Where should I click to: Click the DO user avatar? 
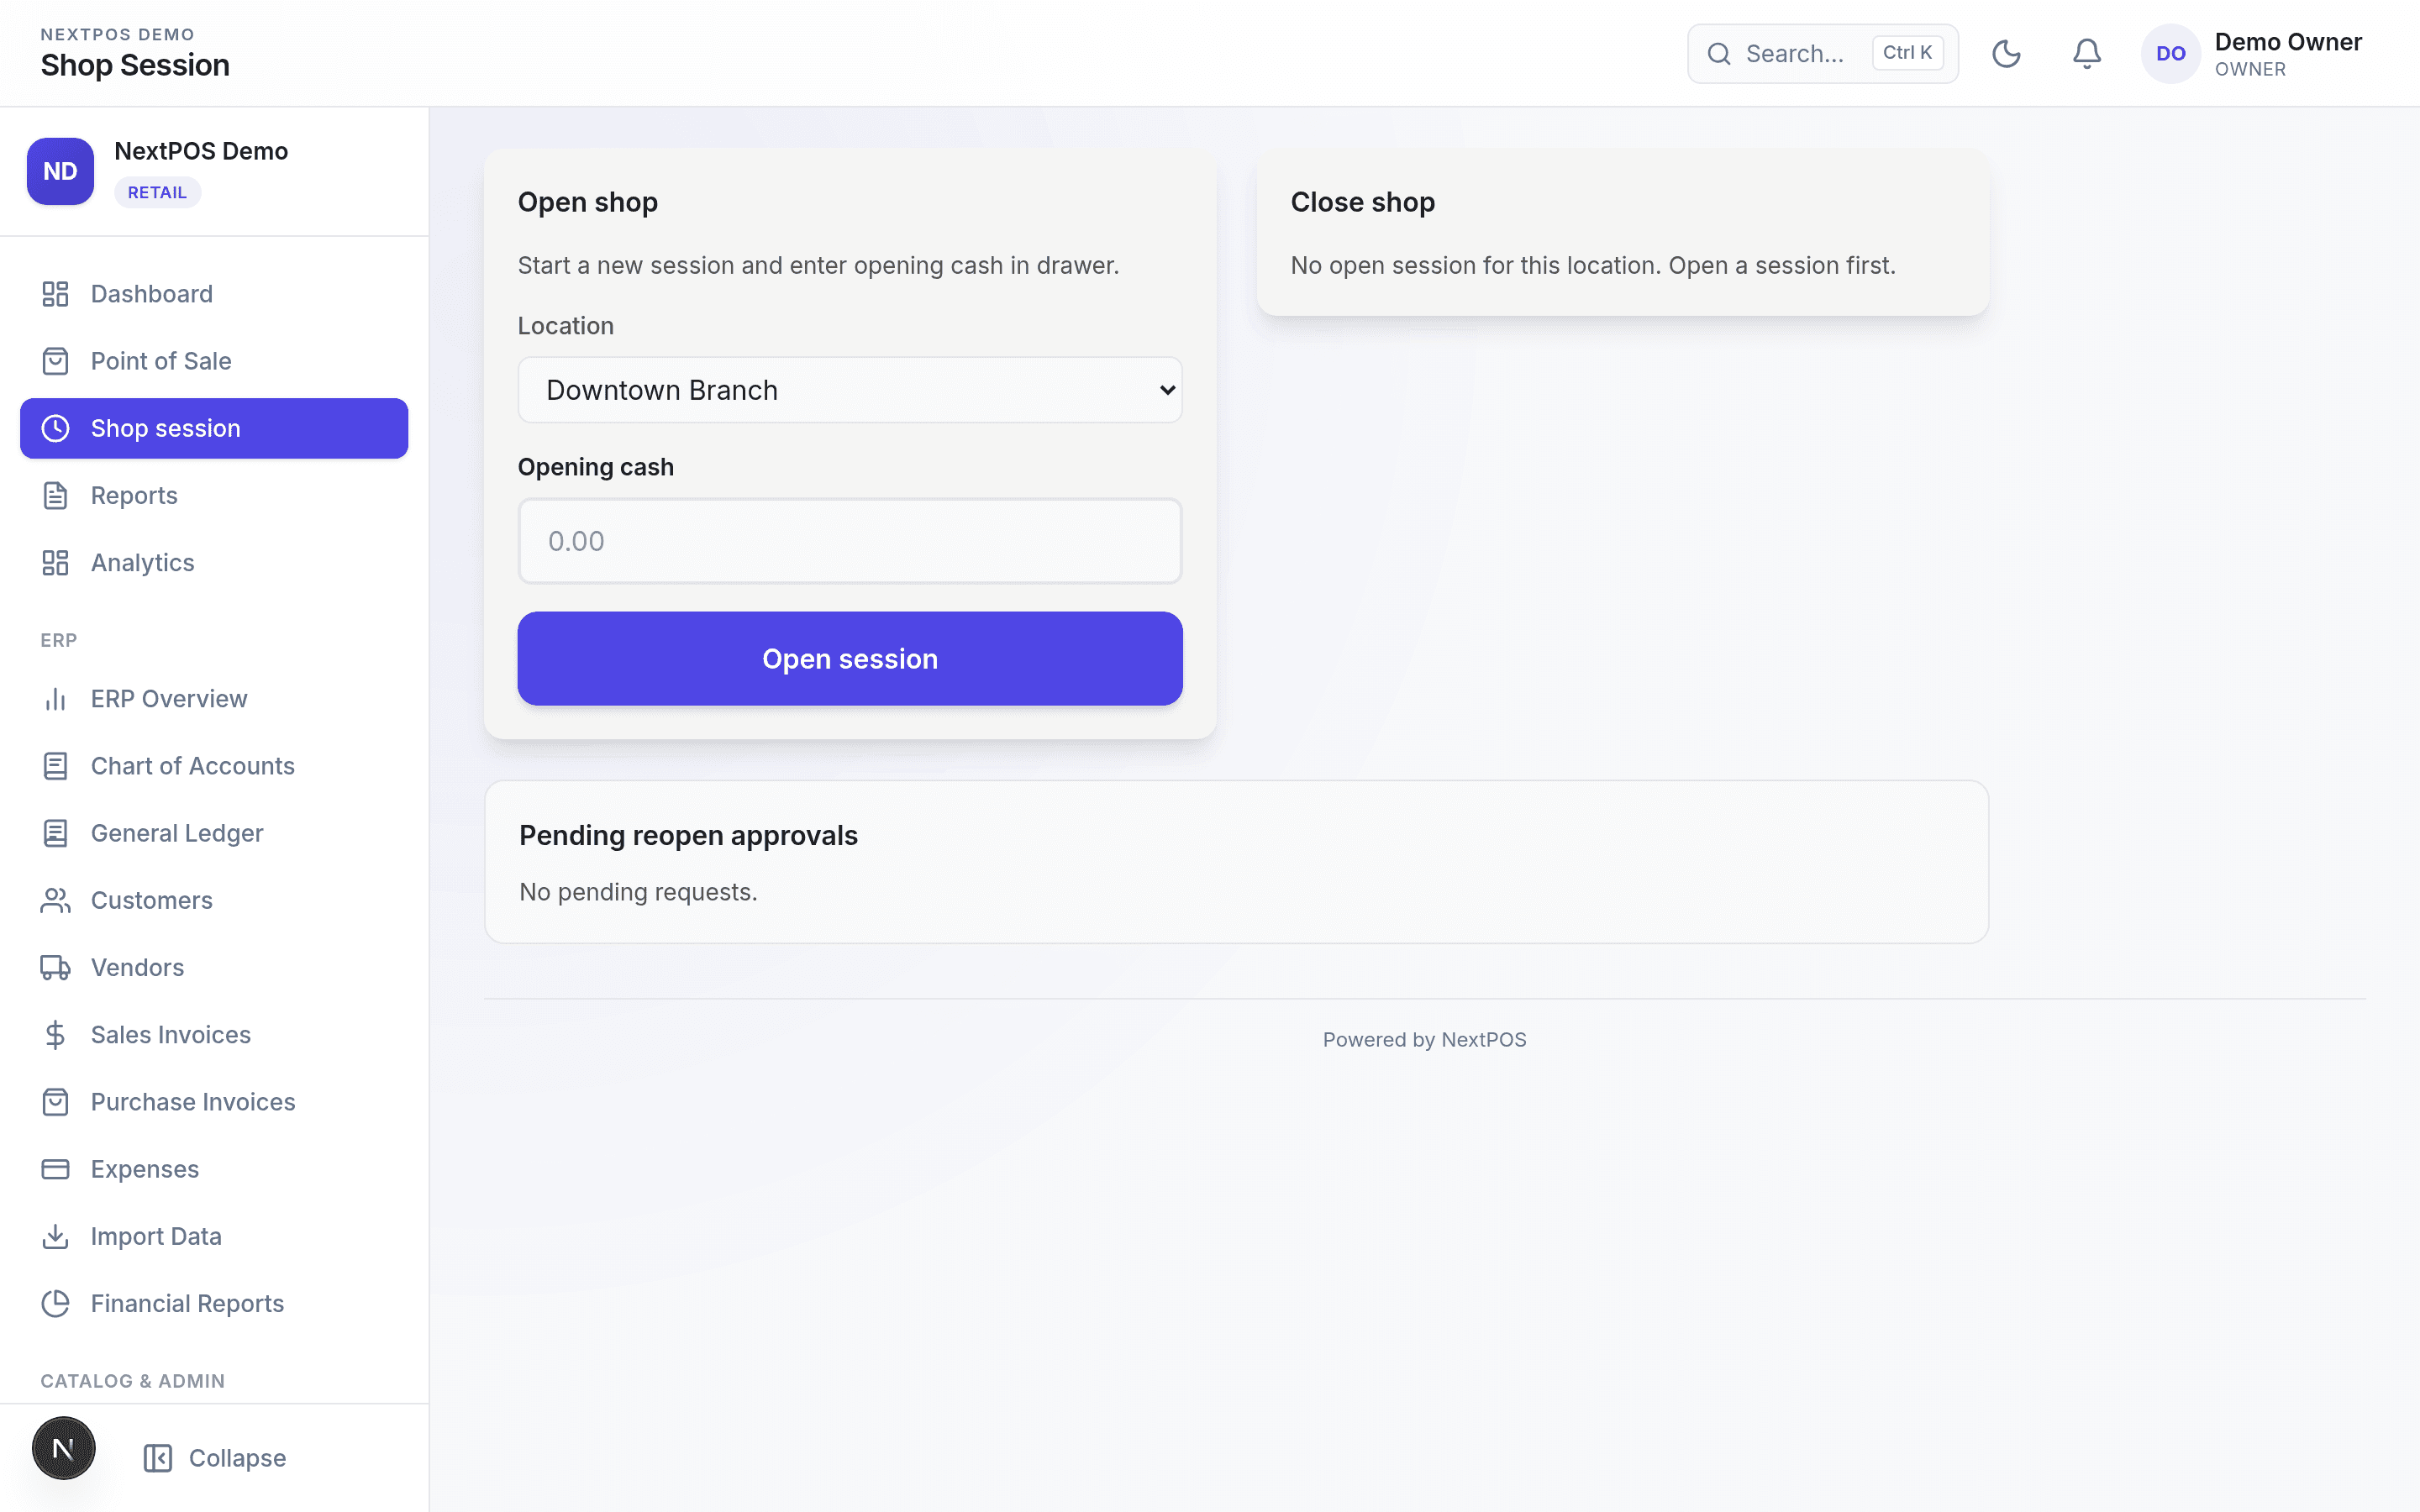point(2170,54)
